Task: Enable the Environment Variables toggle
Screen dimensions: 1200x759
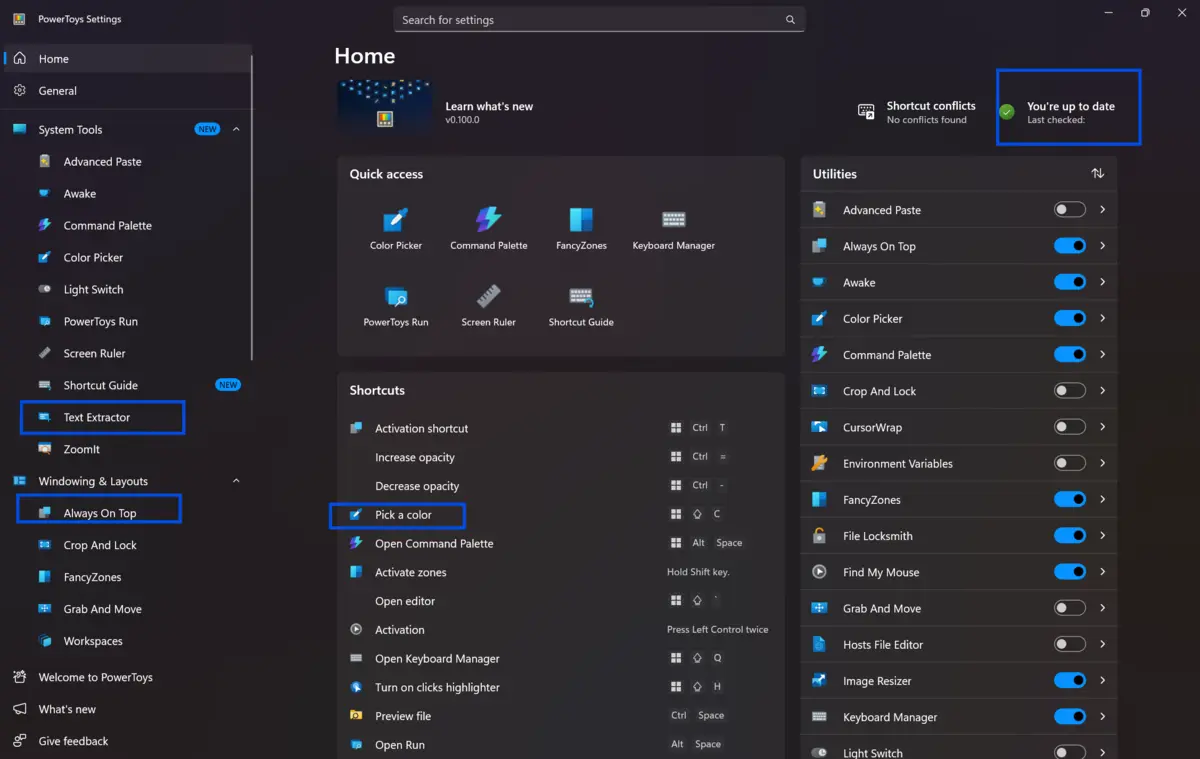Action: pos(1070,463)
